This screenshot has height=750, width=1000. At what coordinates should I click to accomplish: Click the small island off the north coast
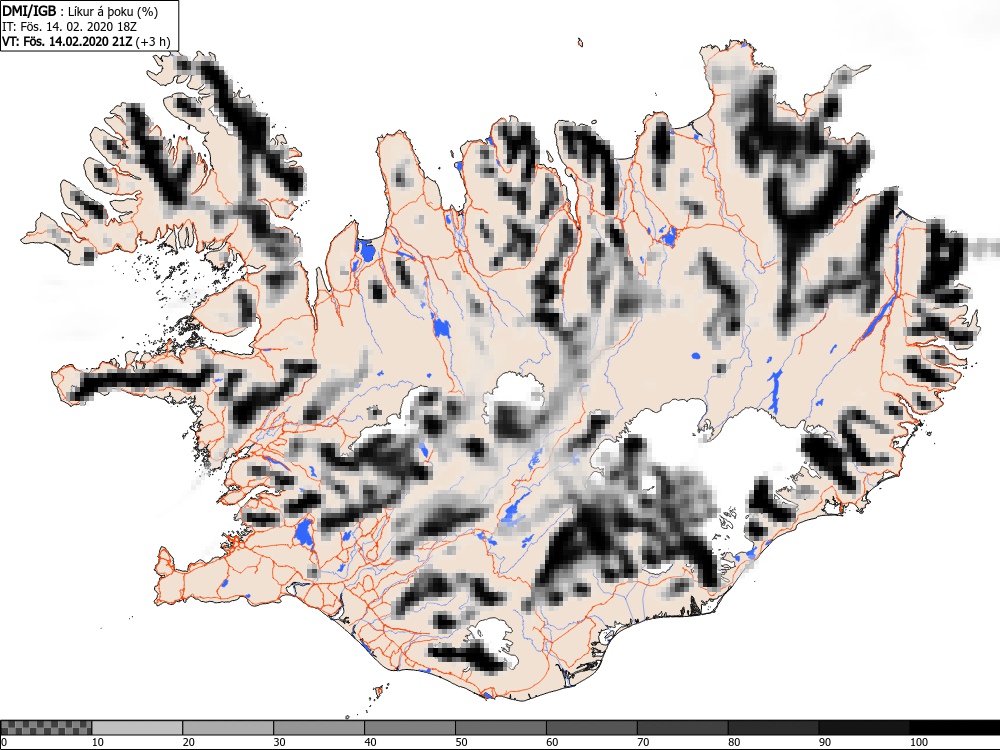click(x=580, y=43)
